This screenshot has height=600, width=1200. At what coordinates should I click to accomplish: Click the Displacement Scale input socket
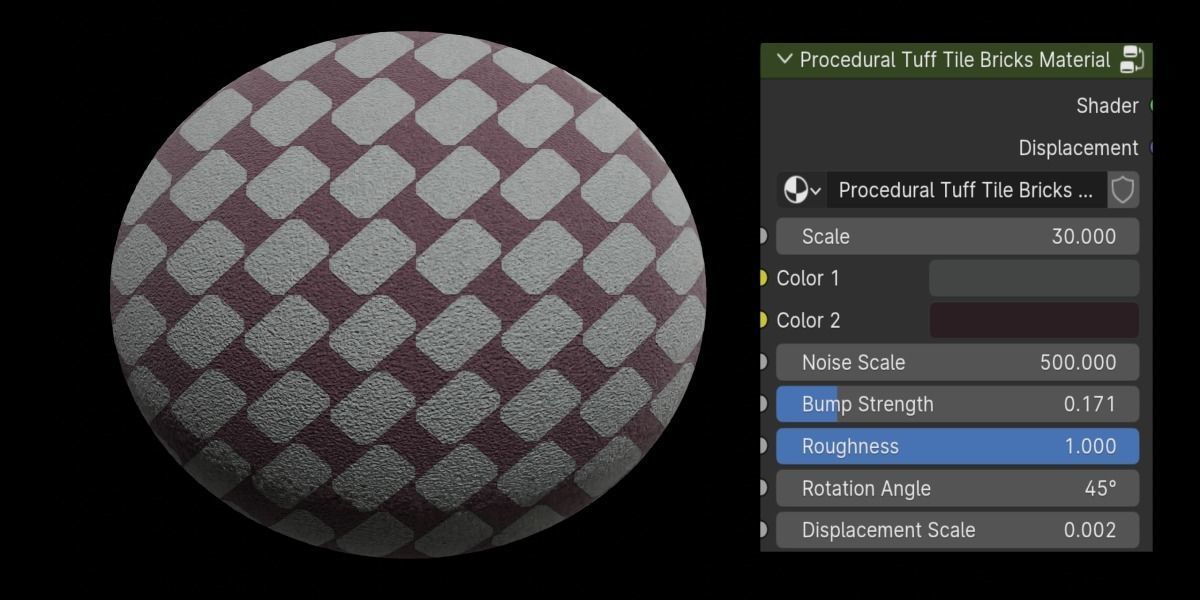(763, 530)
